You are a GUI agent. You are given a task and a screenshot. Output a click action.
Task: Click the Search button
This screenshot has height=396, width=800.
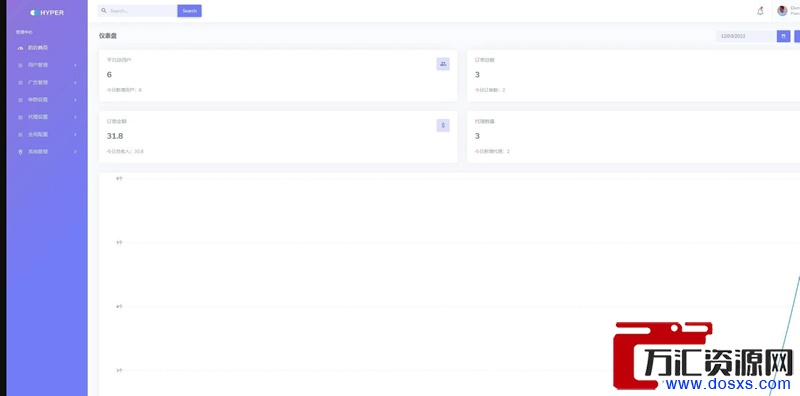point(189,11)
